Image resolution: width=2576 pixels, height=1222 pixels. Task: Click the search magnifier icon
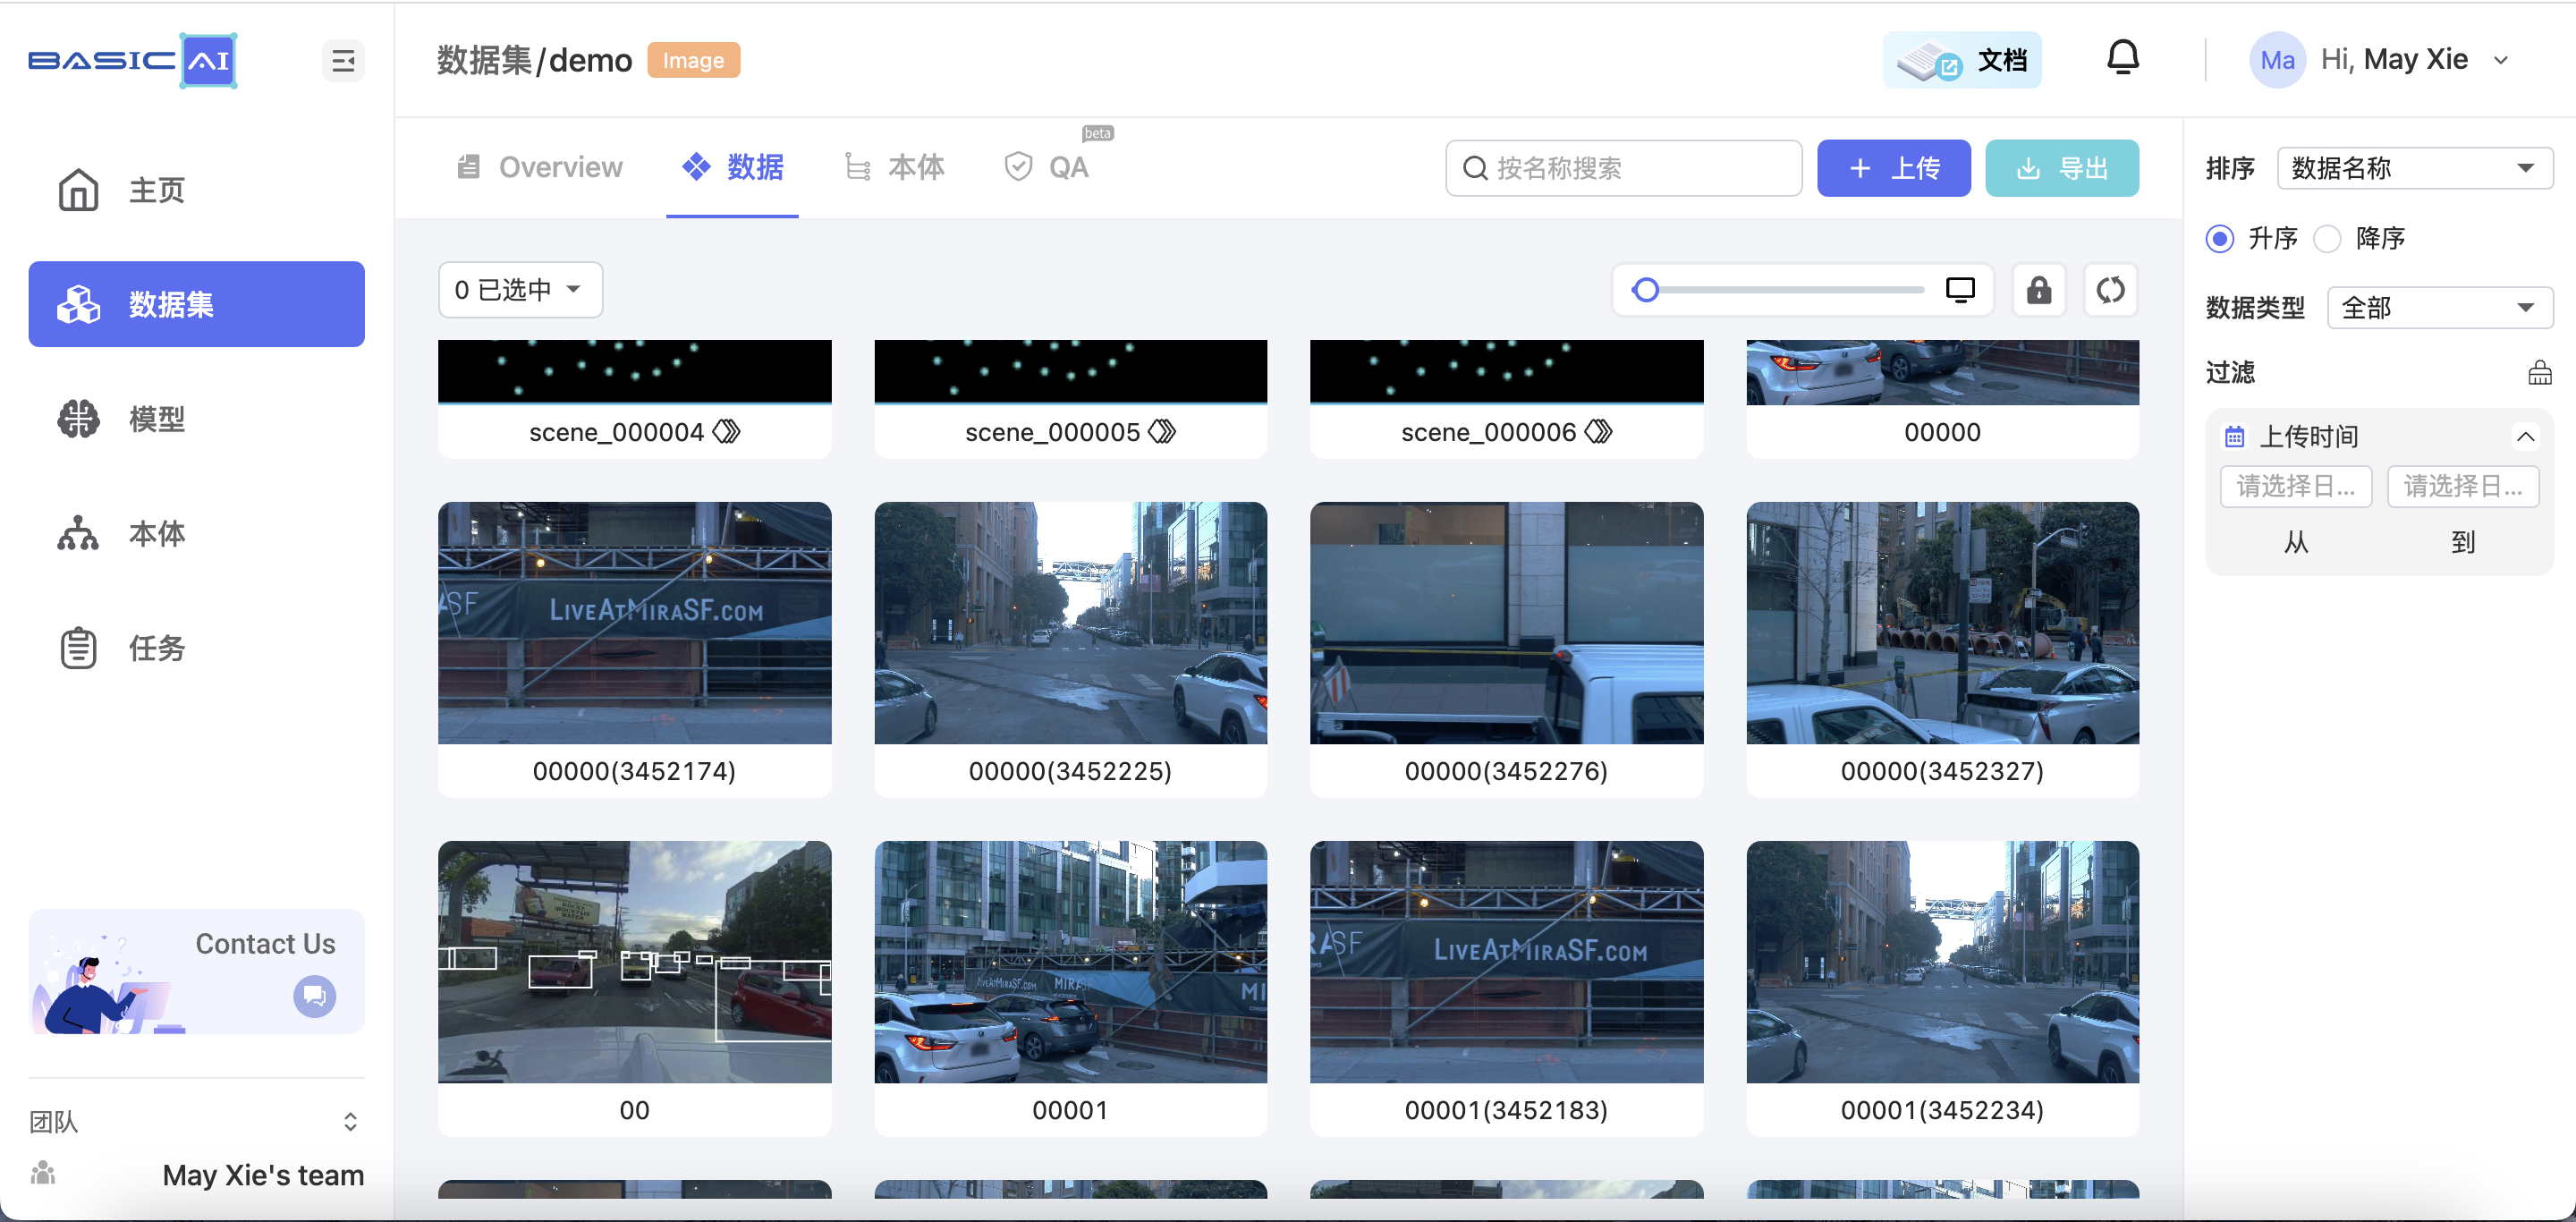(x=1475, y=168)
